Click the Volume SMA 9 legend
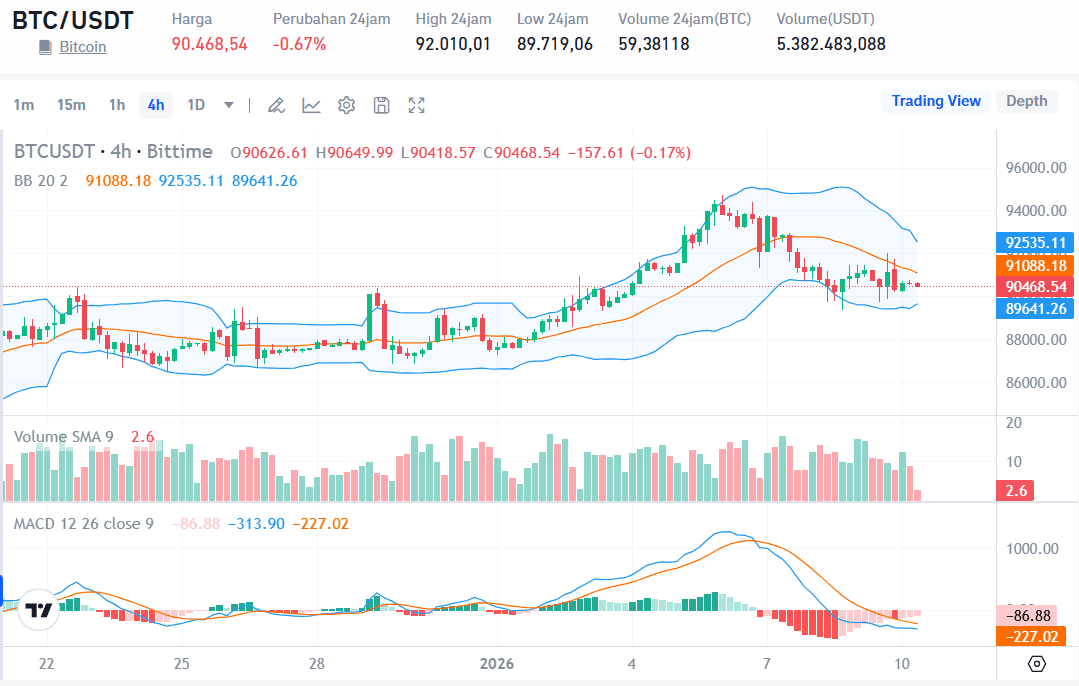The width and height of the screenshot is (1079, 686). [x=64, y=437]
